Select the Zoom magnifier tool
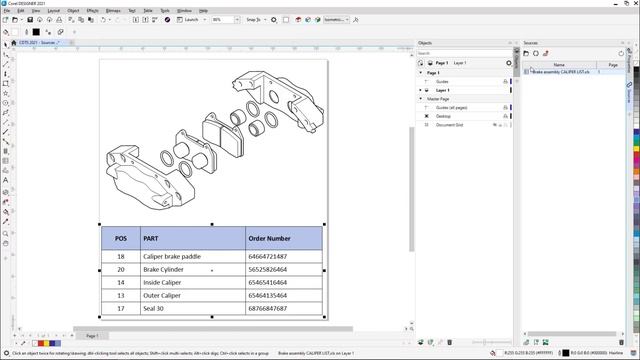The height and width of the screenshot is (360, 640). [5, 233]
